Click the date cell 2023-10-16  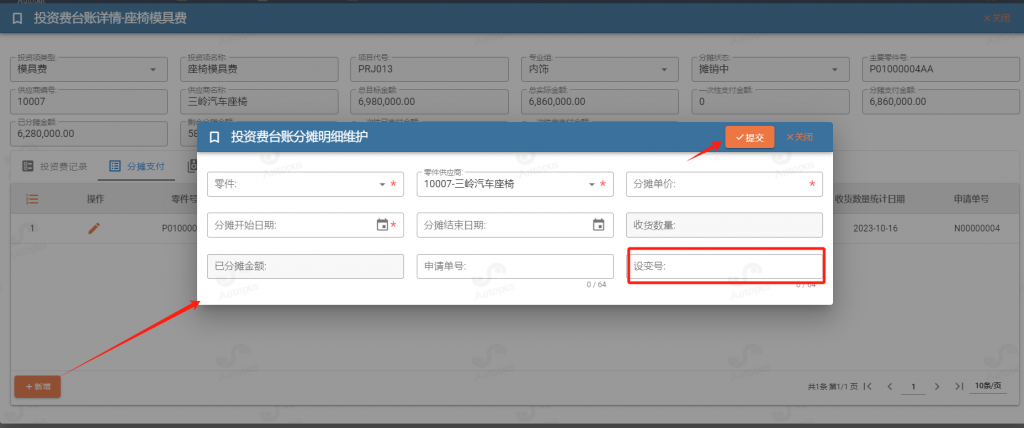[x=876, y=228]
